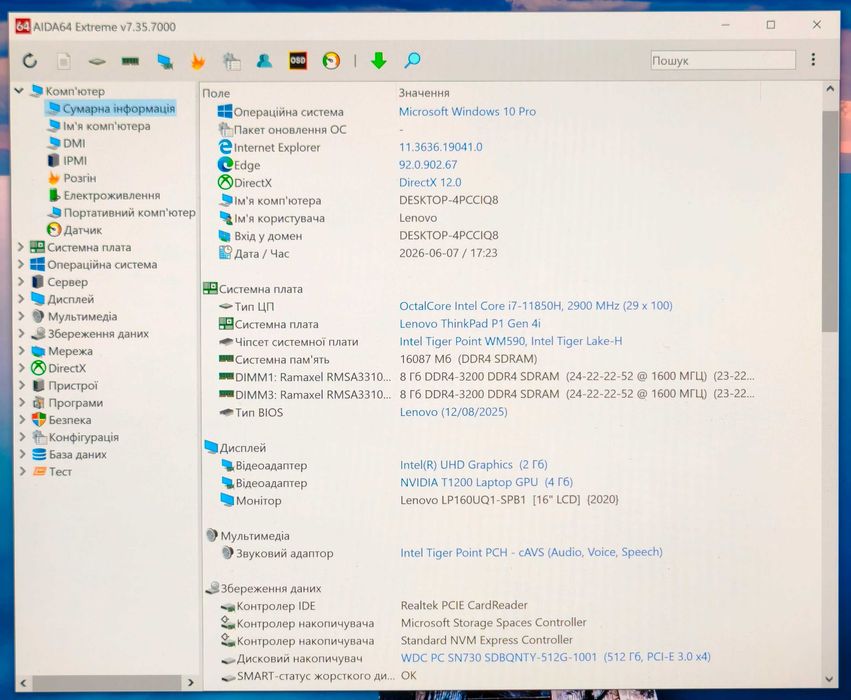Click the gauge icon beside Датчик
The width and height of the screenshot is (851, 700).
pos(54,230)
